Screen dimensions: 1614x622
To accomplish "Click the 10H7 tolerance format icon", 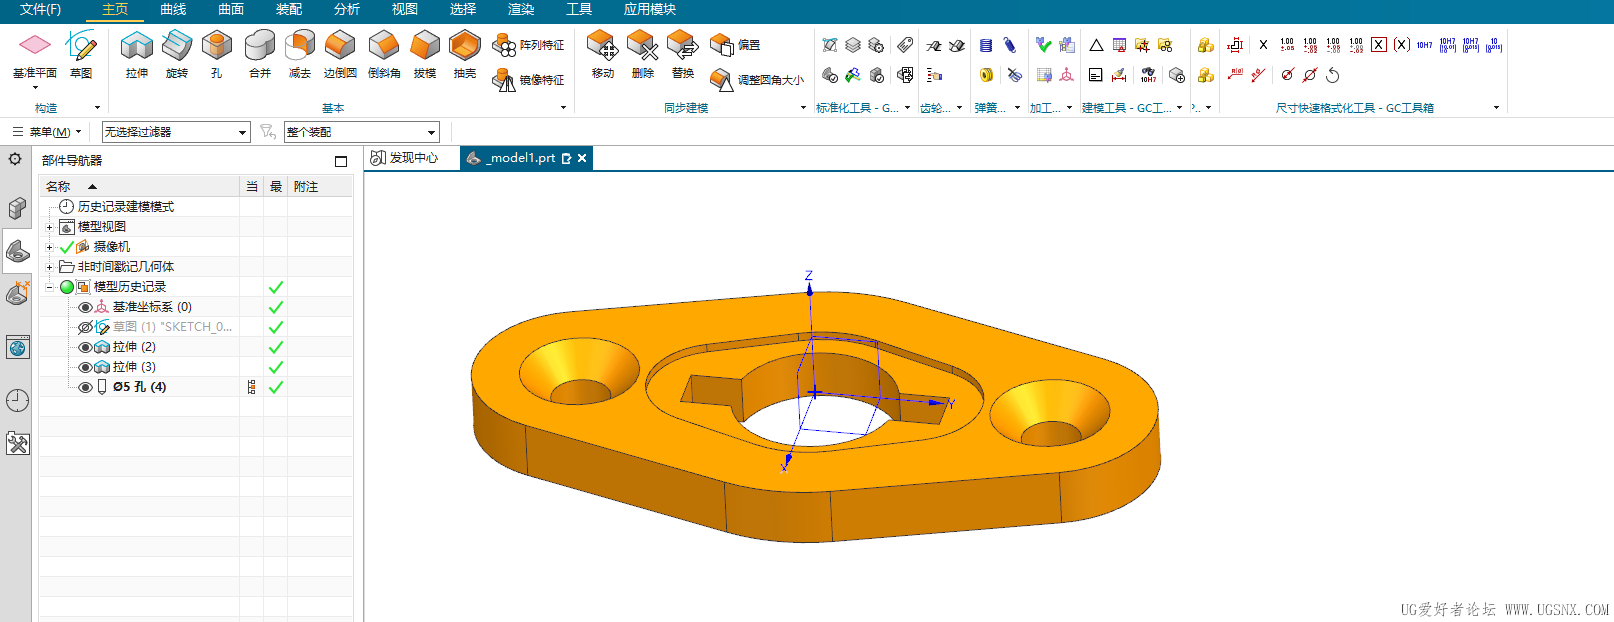I will click(x=1424, y=45).
